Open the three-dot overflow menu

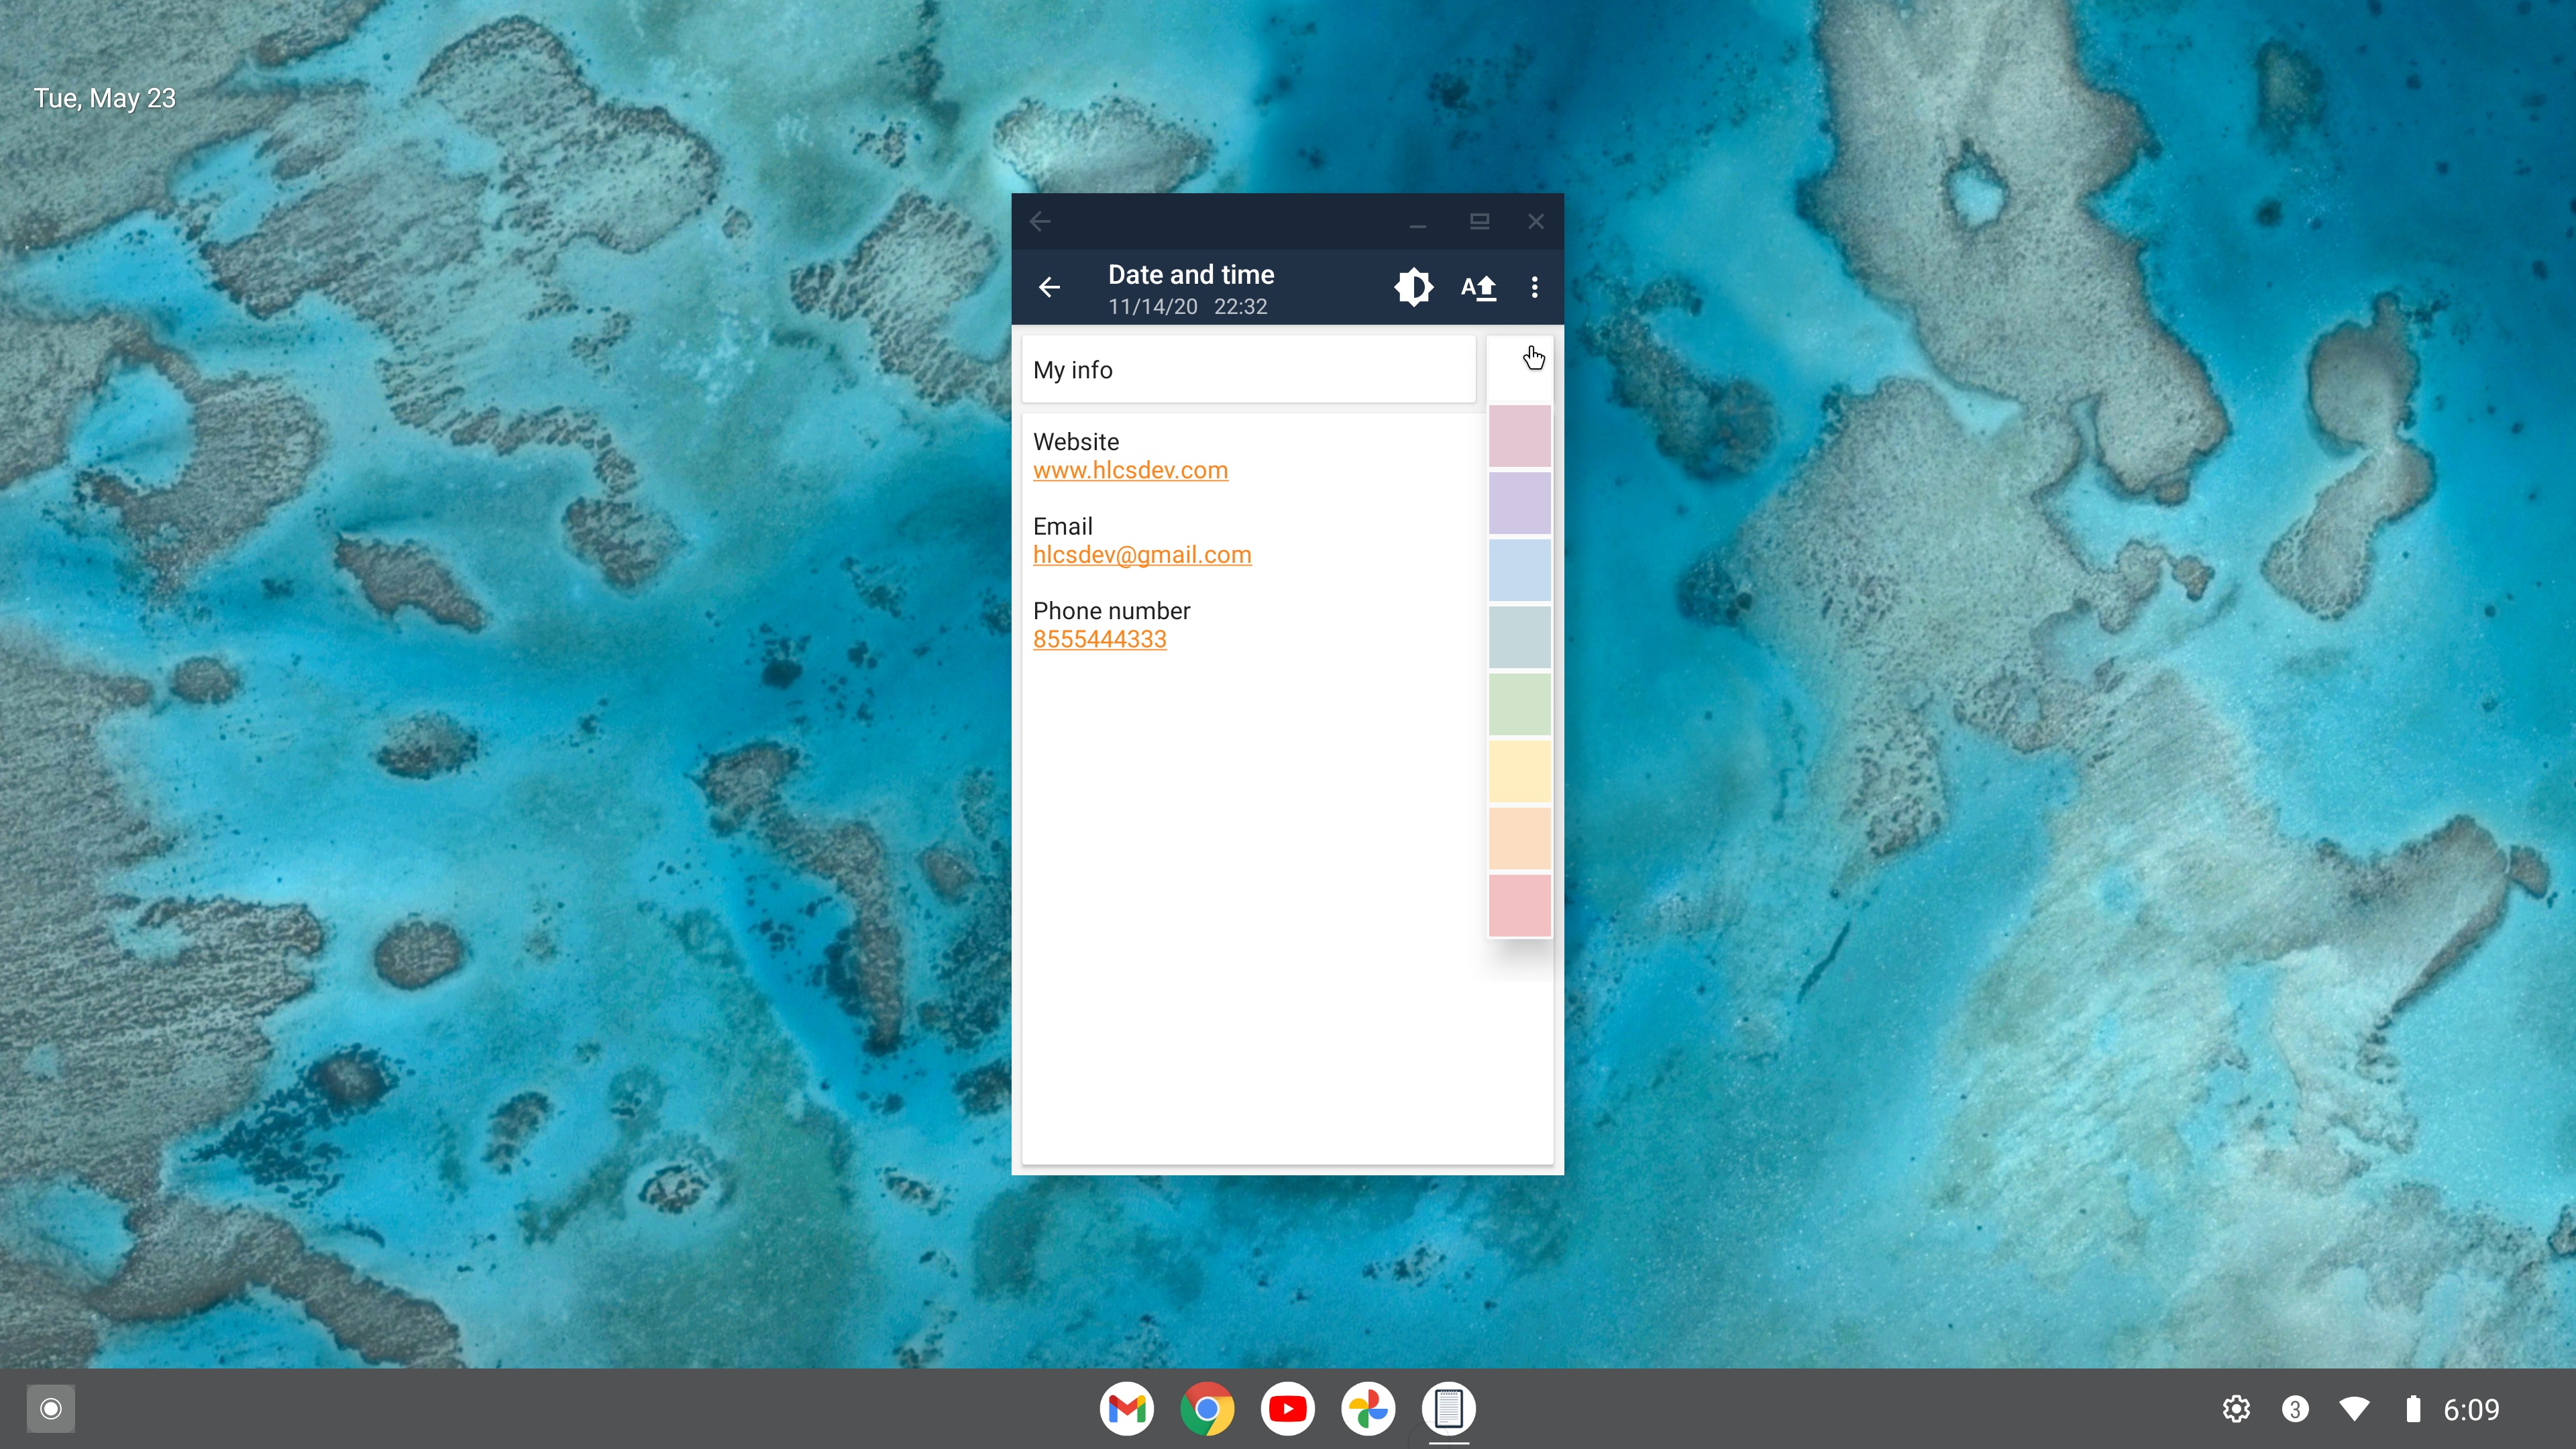[1534, 288]
